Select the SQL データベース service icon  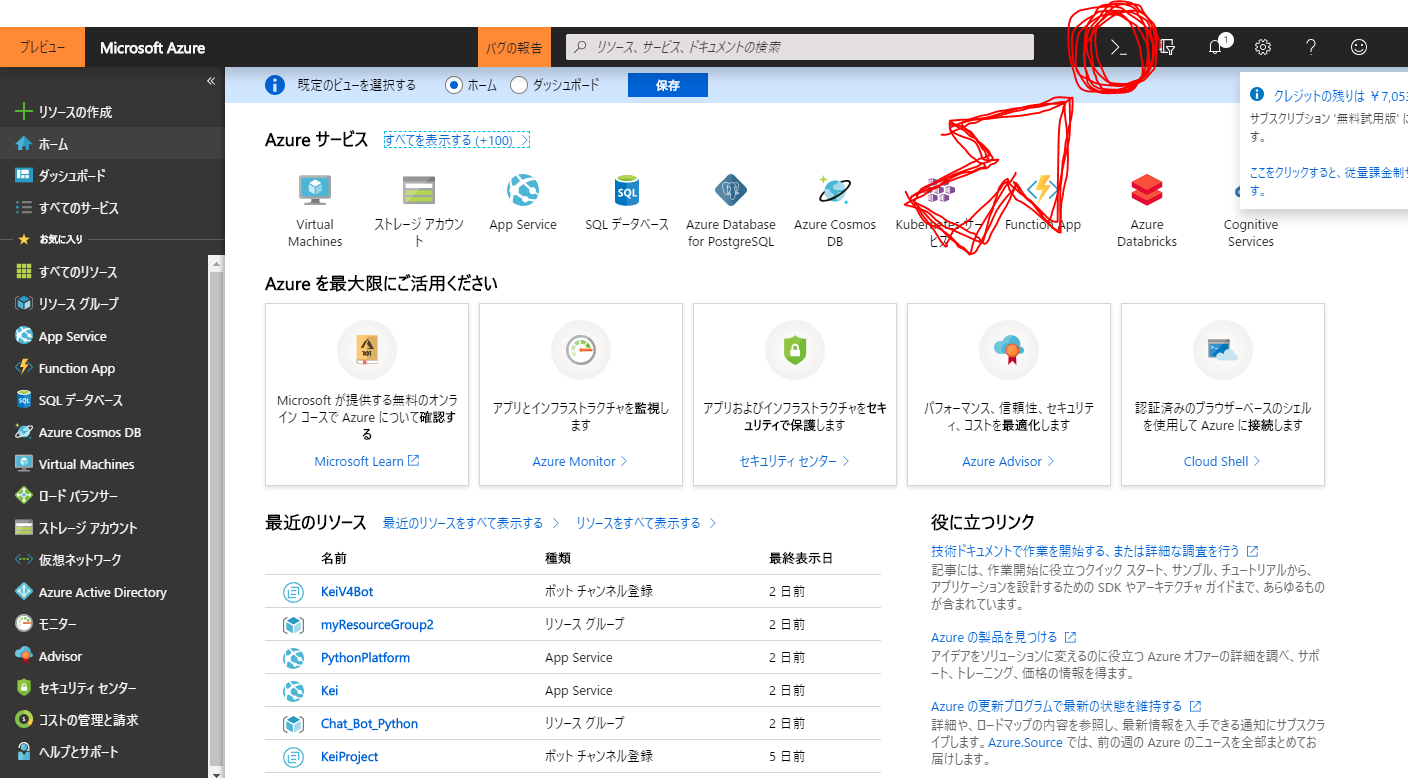[x=627, y=192]
